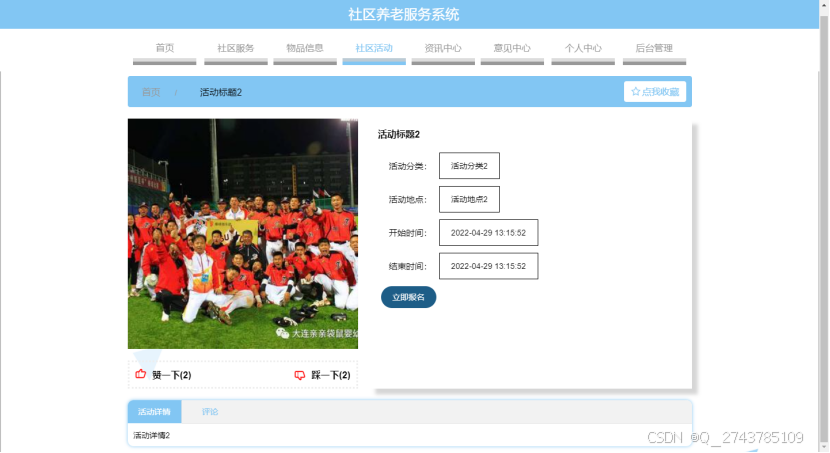Click the 结束时间 value box
The width and height of the screenshot is (830, 453).
click(489, 266)
